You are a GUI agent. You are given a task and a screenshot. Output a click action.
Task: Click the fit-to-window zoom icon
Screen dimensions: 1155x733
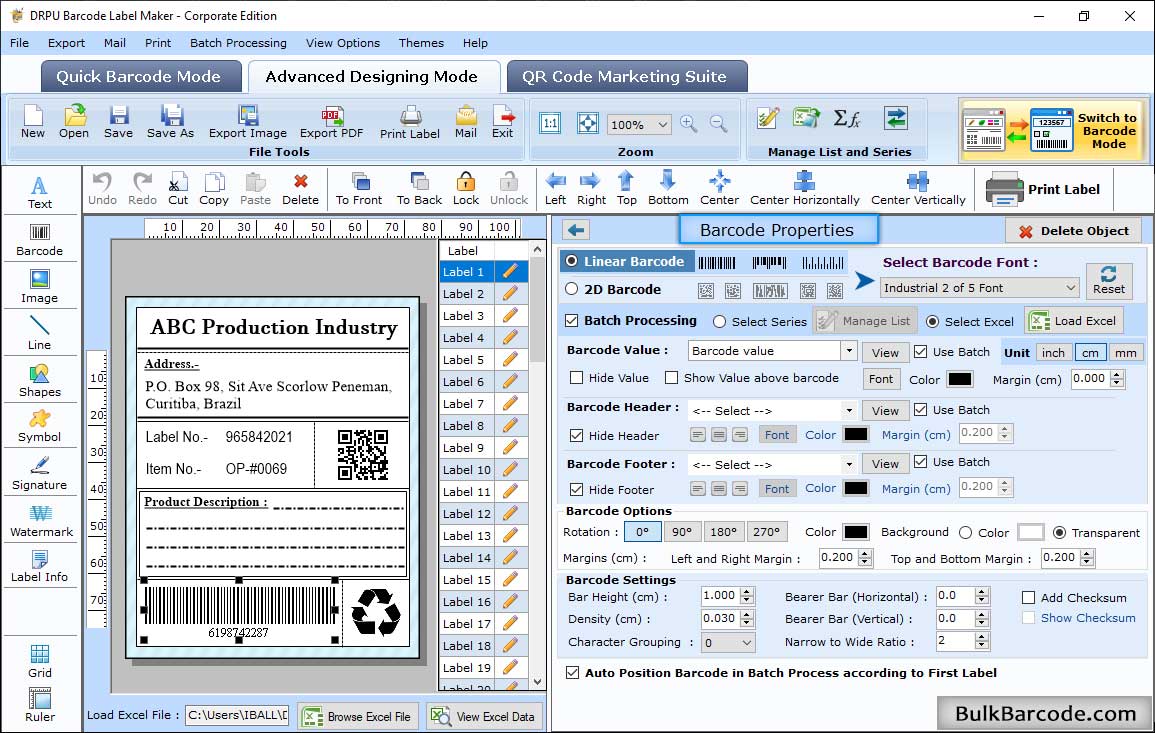pyautogui.click(x=588, y=123)
